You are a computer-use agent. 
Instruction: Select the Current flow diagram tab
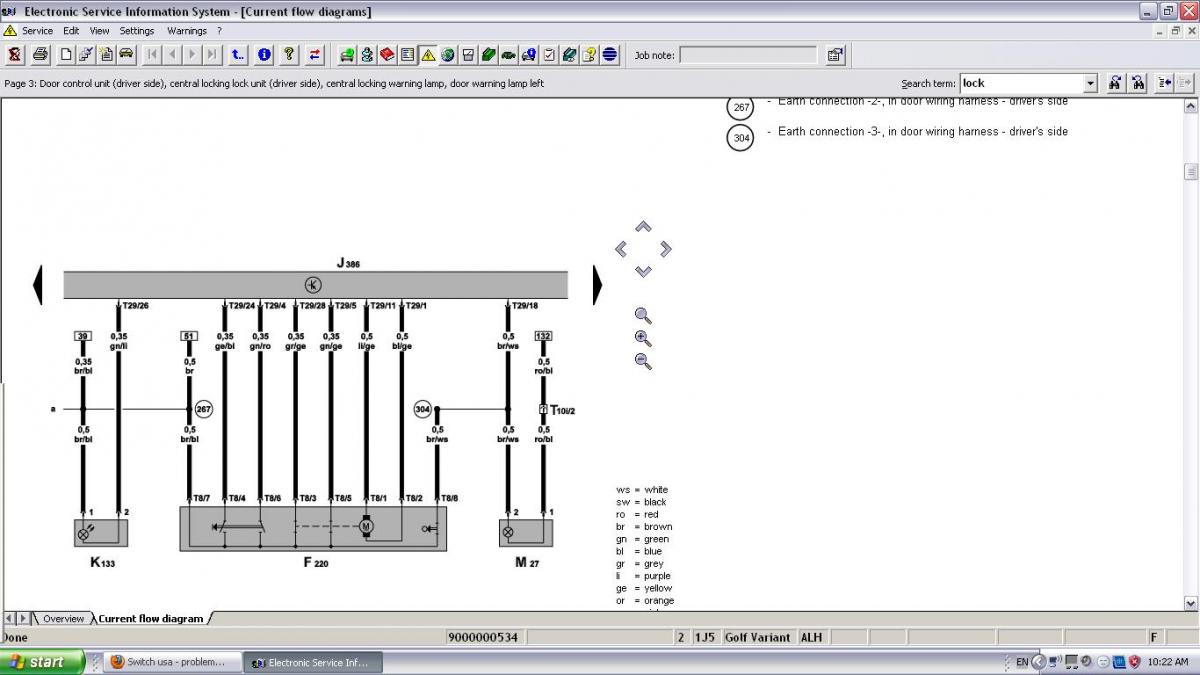(150, 619)
